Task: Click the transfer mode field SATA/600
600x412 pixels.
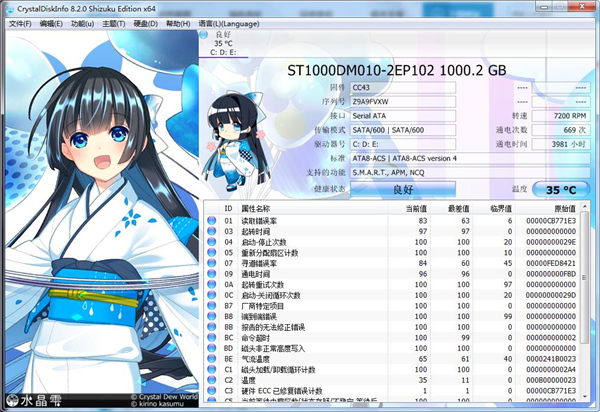Action: pos(403,130)
